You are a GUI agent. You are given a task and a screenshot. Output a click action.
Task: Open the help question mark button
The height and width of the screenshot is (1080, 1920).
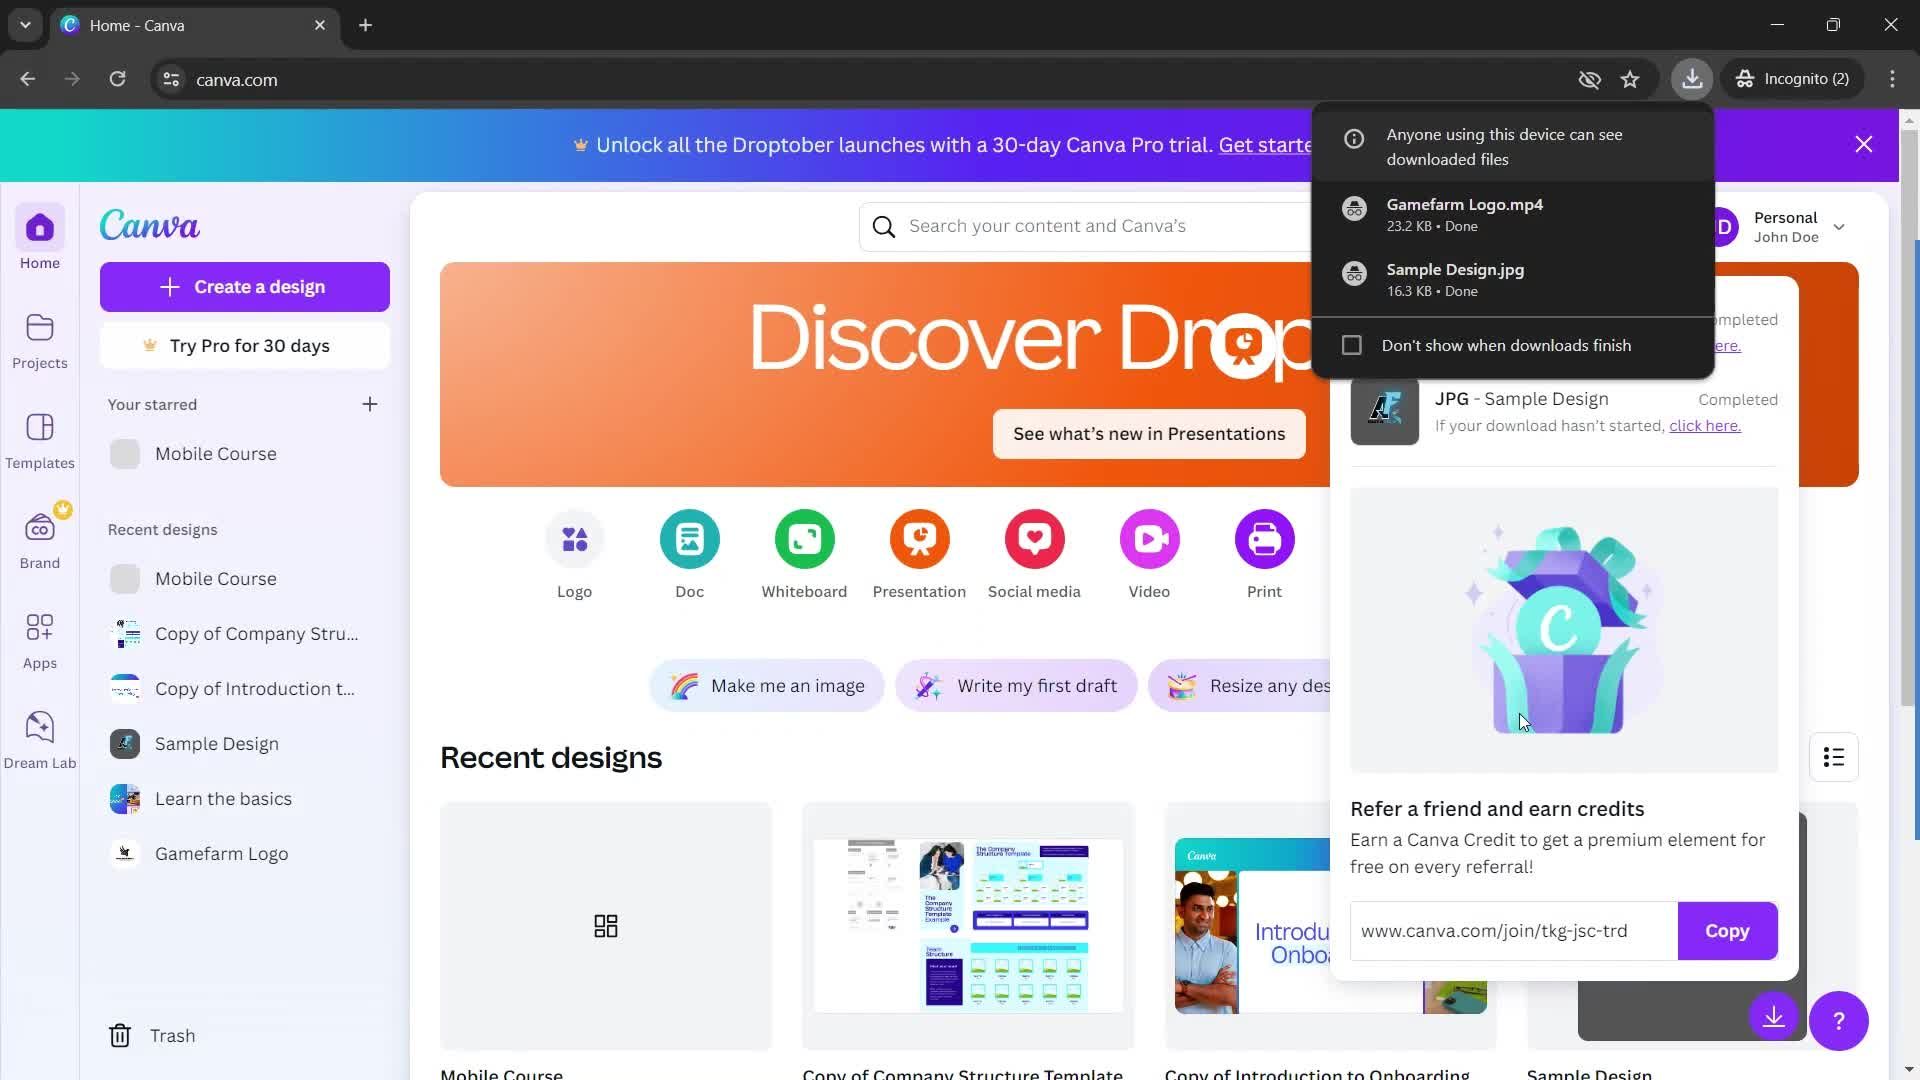pyautogui.click(x=1839, y=1021)
